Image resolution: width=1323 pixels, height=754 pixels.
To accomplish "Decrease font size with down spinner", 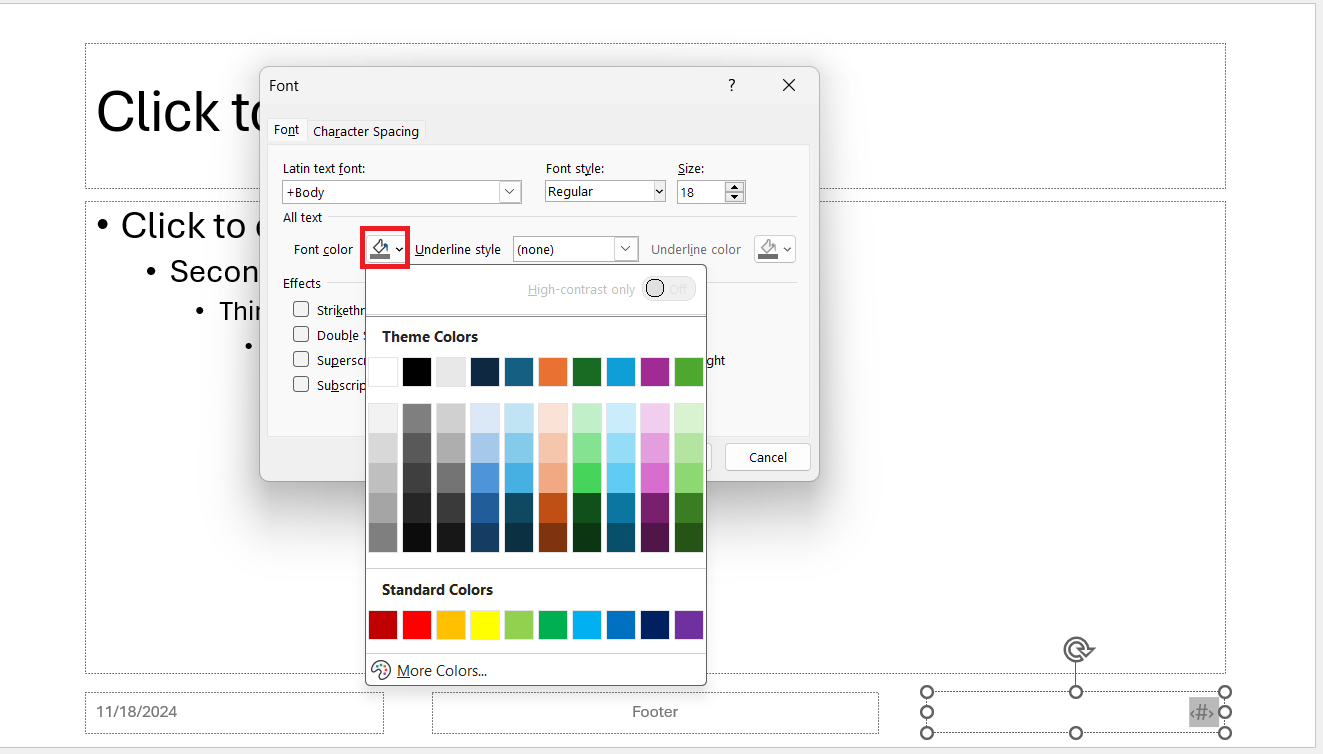I will [x=735, y=197].
